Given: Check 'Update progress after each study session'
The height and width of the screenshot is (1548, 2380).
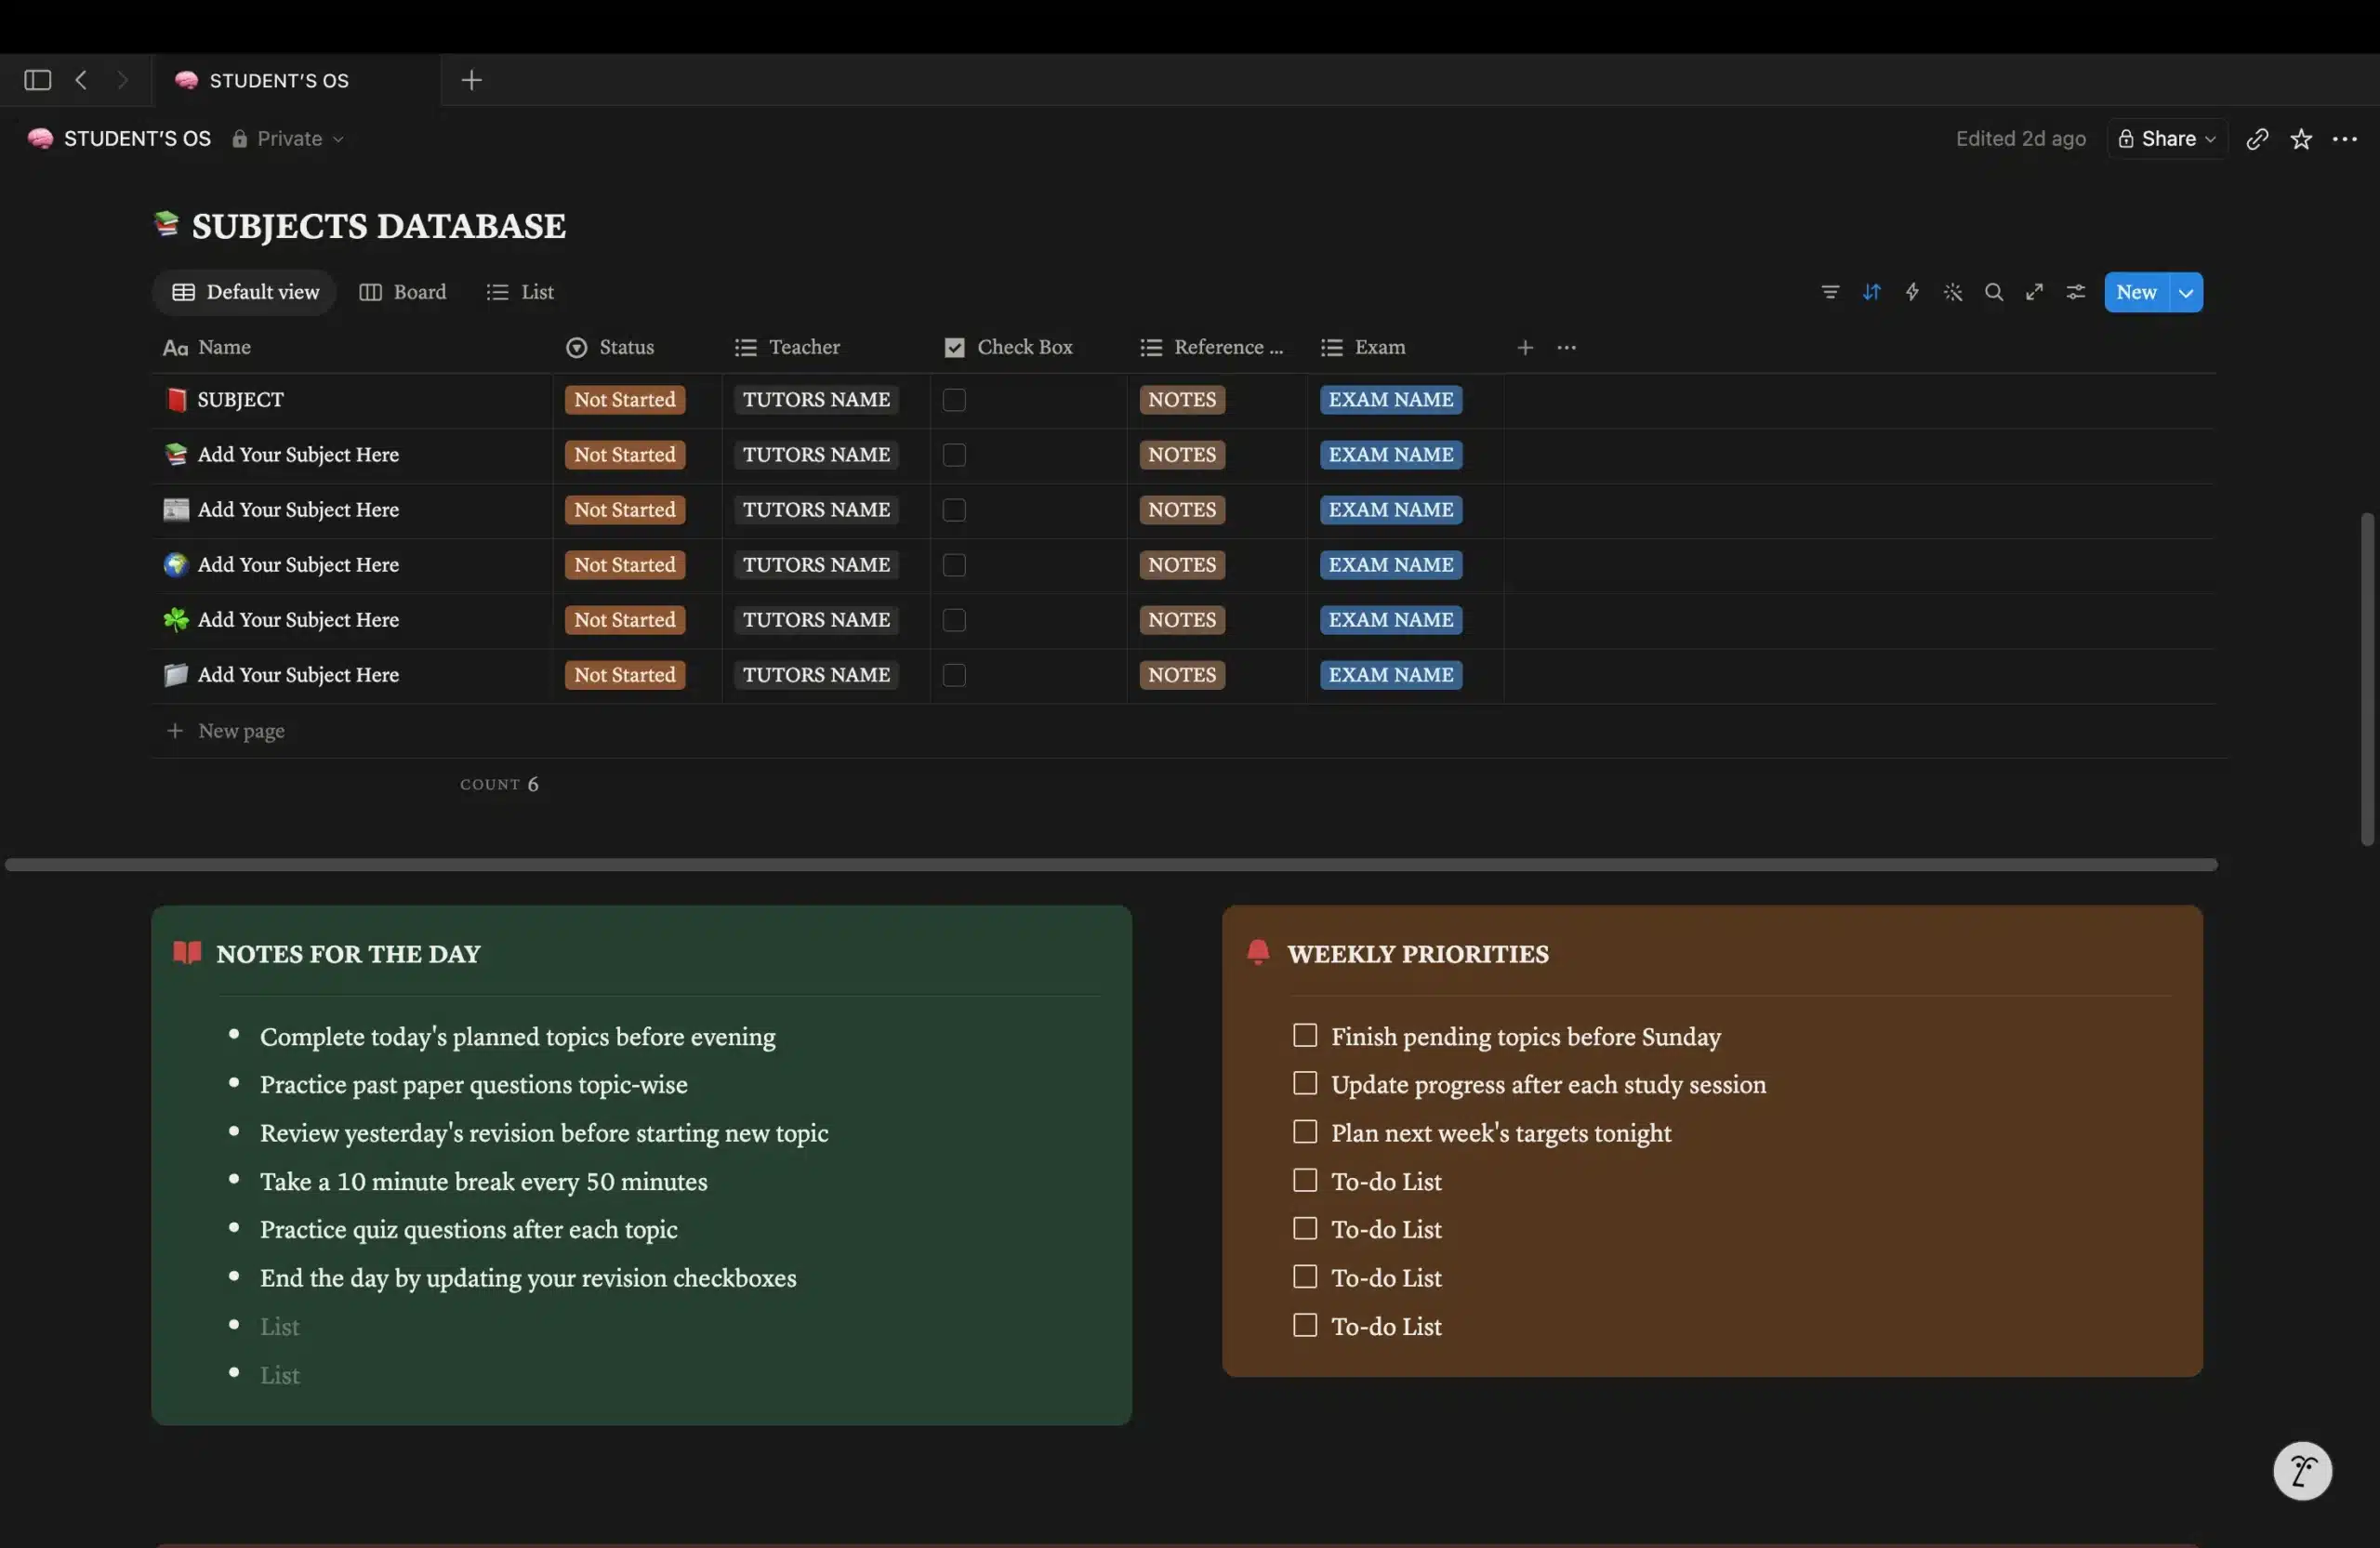Looking at the screenshot, I should pyautogui.click(x=1304, y=1083).
